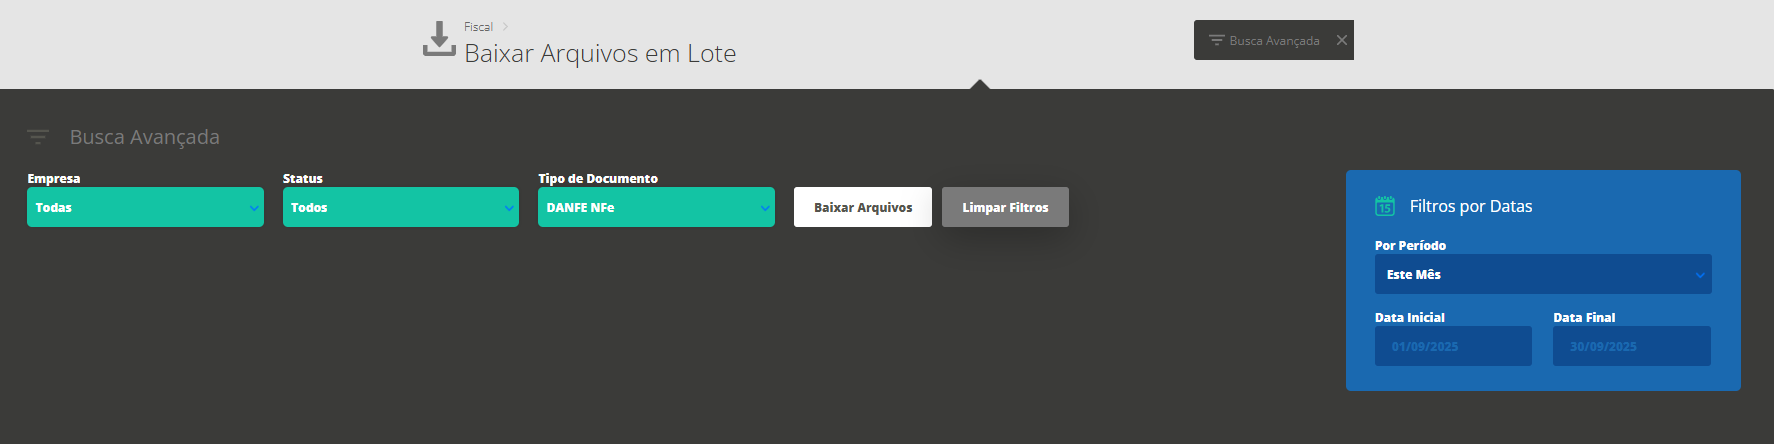Click the filter lines icon beside the Busca Avançada heading
Image resolution: width=1774 pixels, height=444 pixels.
point(38,137)
